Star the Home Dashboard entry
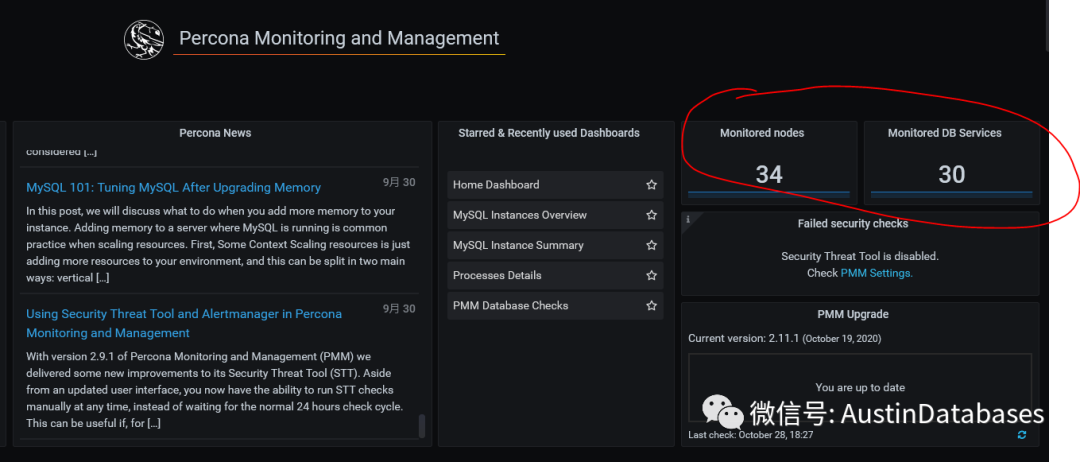The height and width of the screenshot is (462, 1080). [651, 185]
